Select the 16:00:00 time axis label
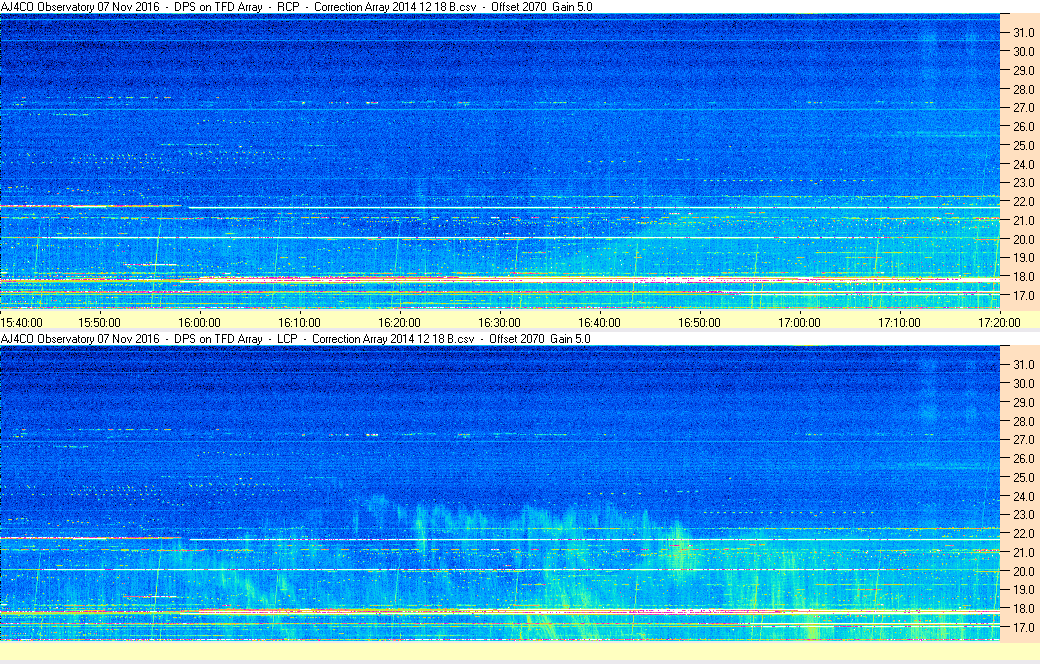This screenshot has width=1040, height=664. coord(200,322)
